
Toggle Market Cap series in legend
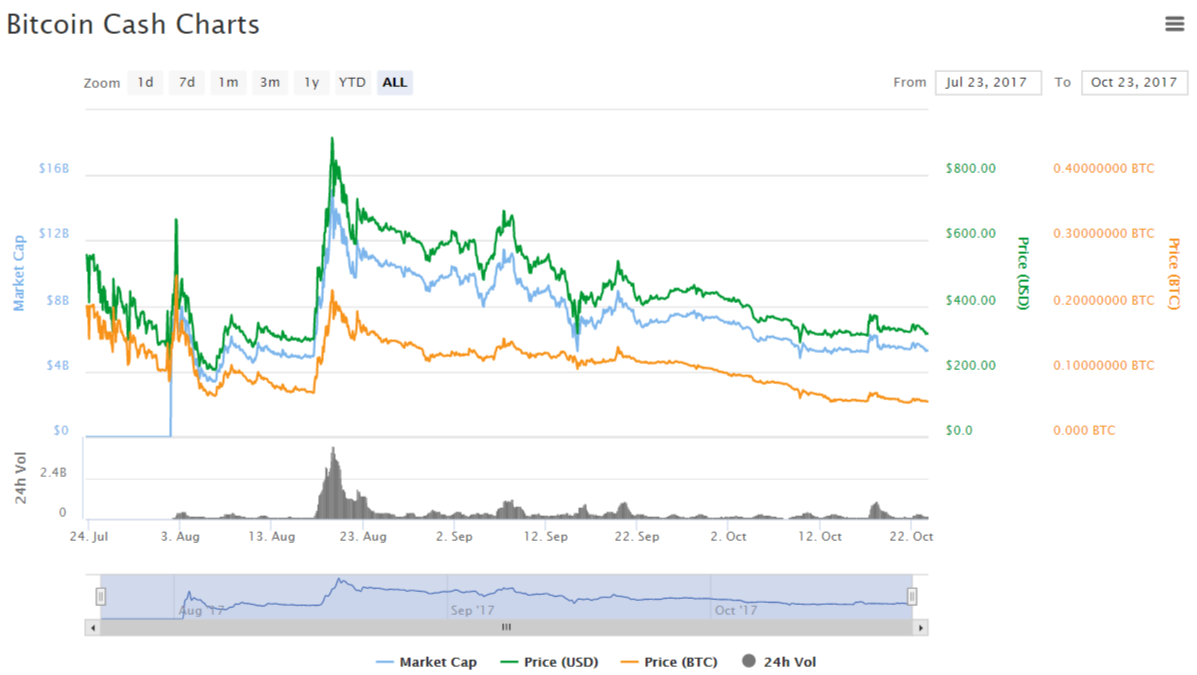(427, 662)
